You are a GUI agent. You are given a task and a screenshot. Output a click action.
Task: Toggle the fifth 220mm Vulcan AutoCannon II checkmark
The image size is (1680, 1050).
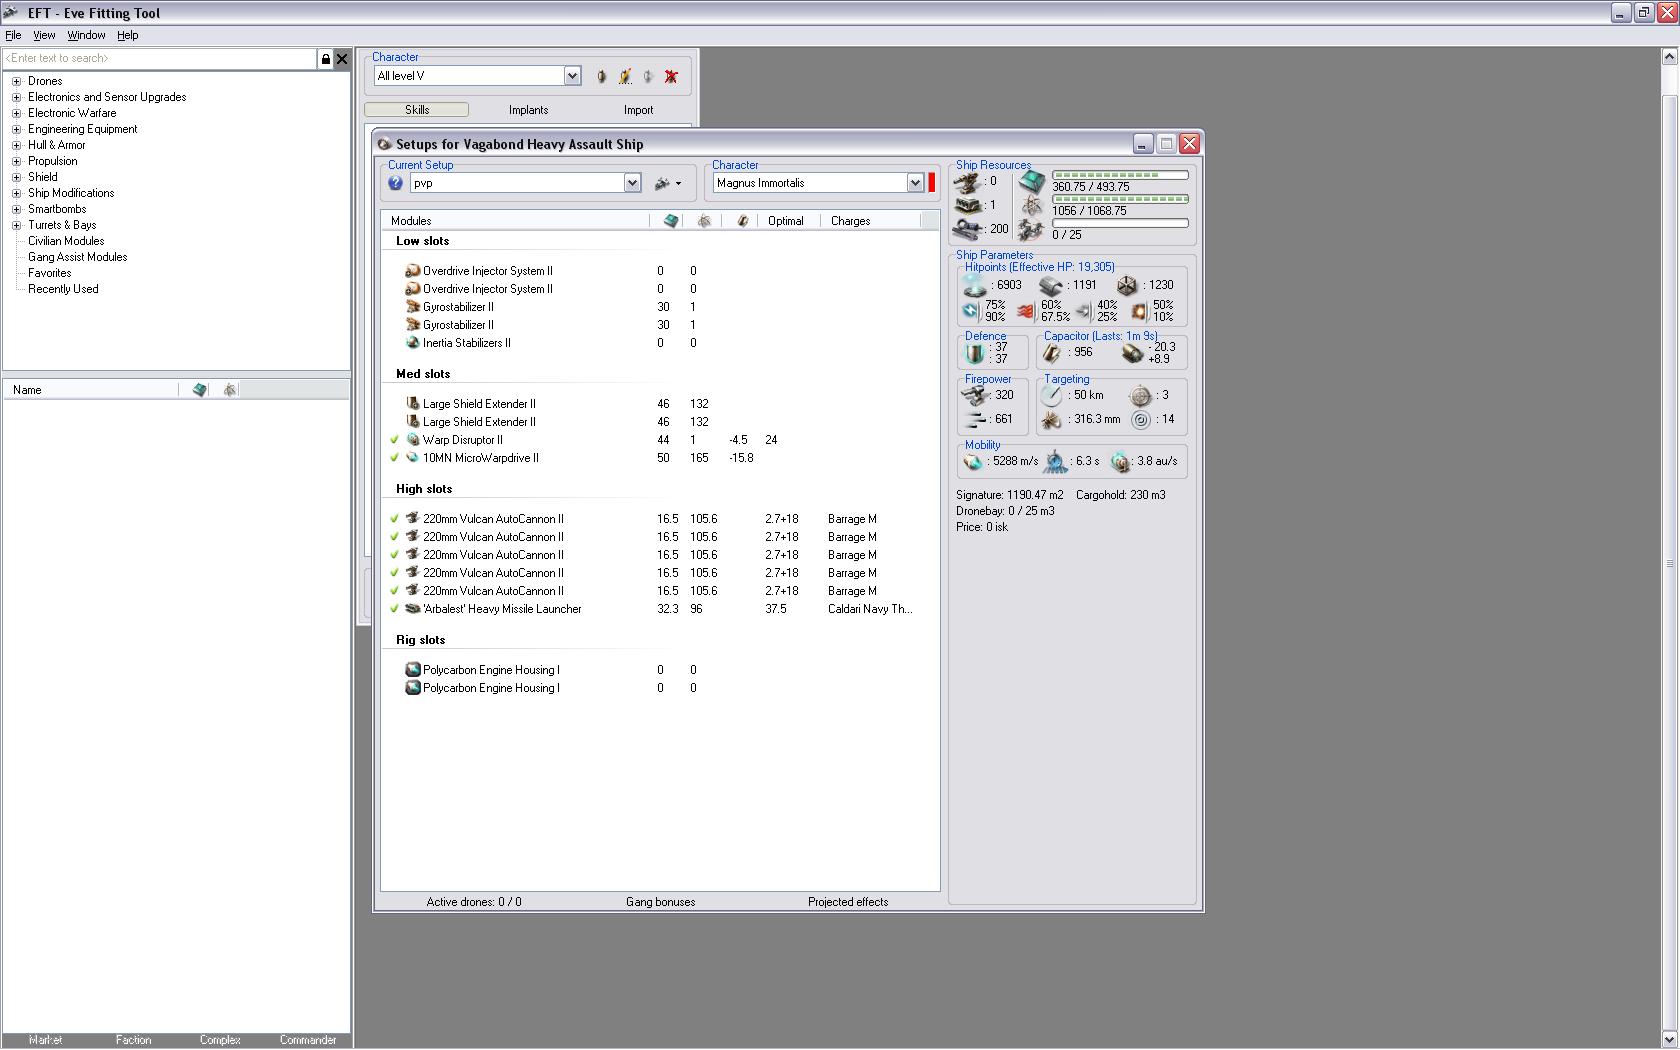[x=394, y=591]
